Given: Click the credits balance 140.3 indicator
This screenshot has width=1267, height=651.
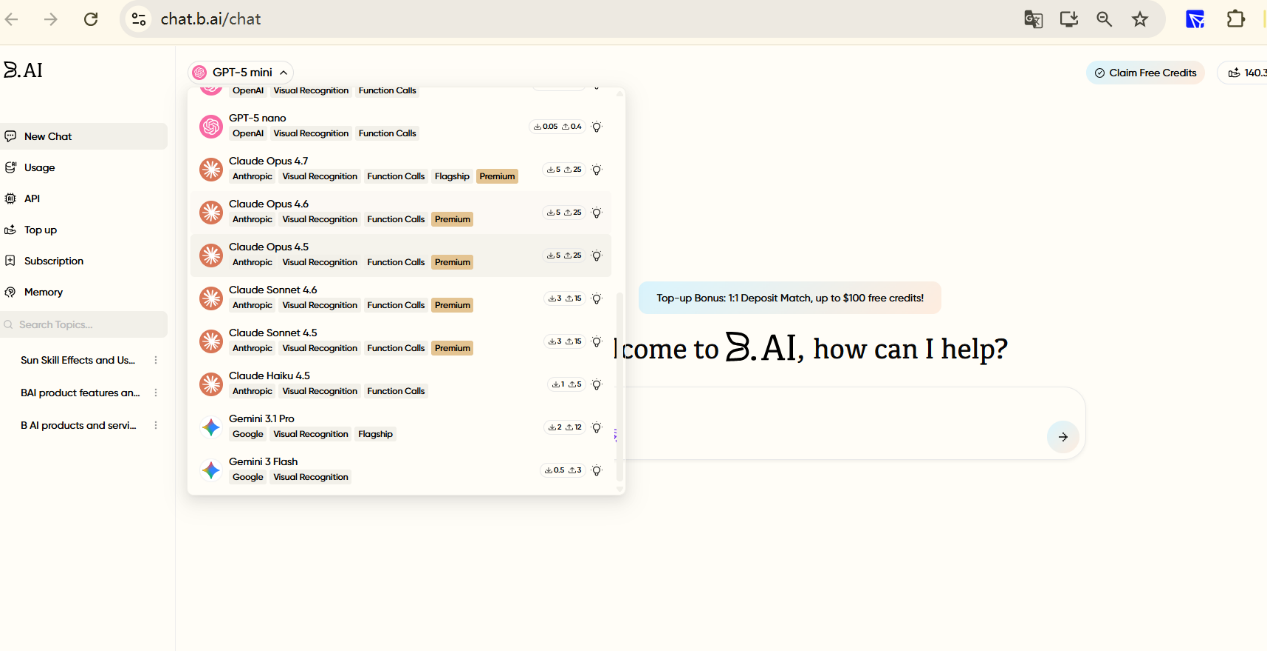Looking at the screenshot, I should pos(1243,73).
